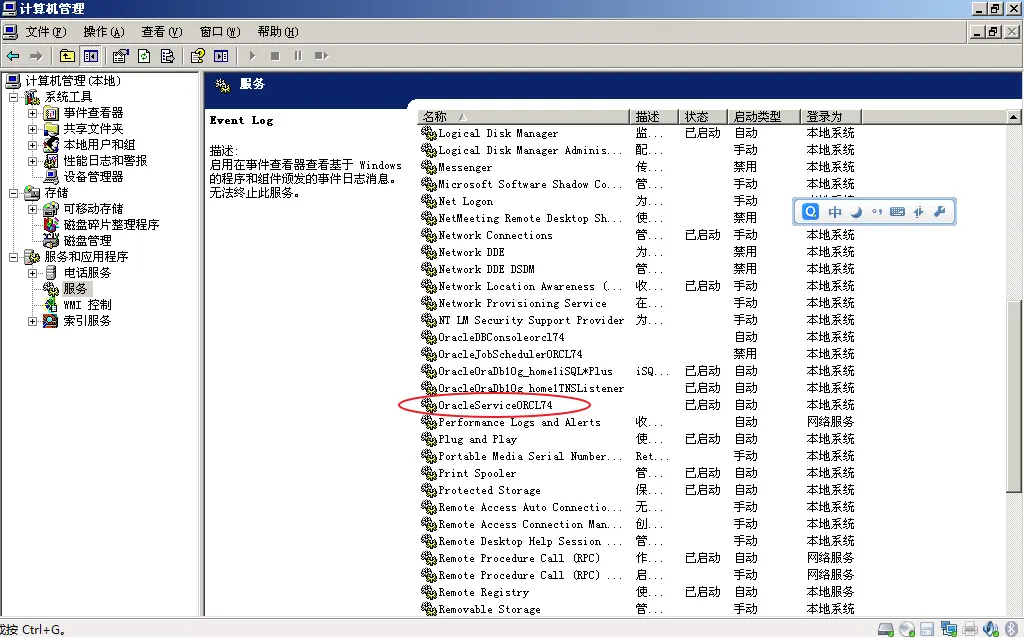
Task: Sort by the 名称 column header
Action: [523, 117]
